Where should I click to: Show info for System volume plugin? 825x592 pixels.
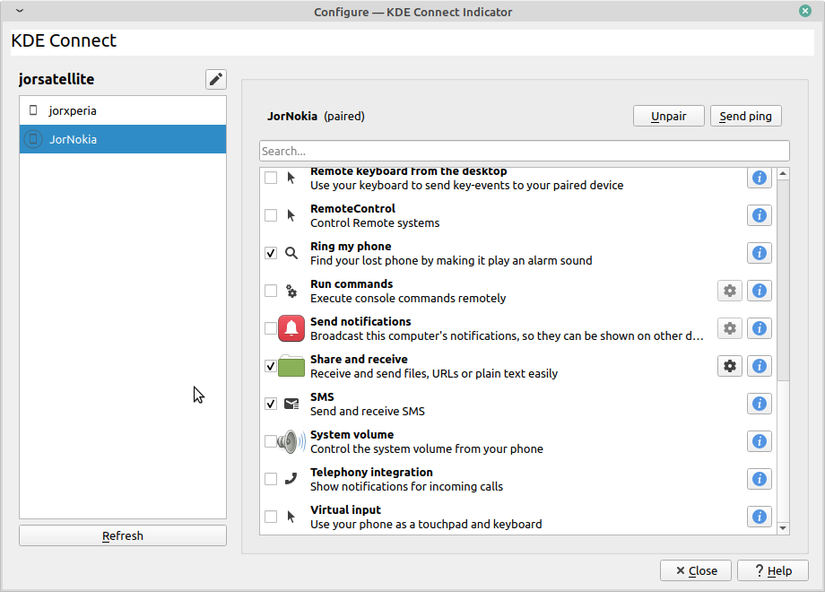[x=759, y=441]
